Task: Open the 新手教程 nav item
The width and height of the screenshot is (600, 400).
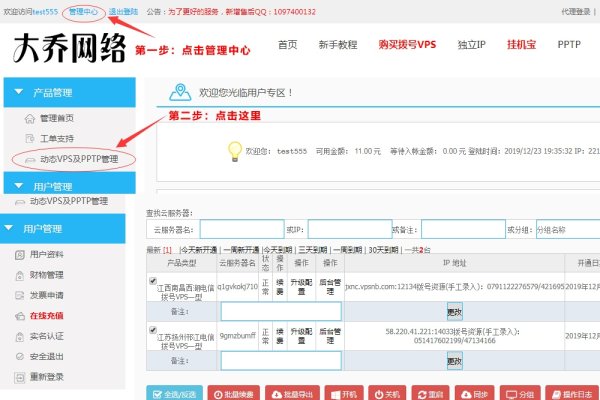Action: pos(338,45)
